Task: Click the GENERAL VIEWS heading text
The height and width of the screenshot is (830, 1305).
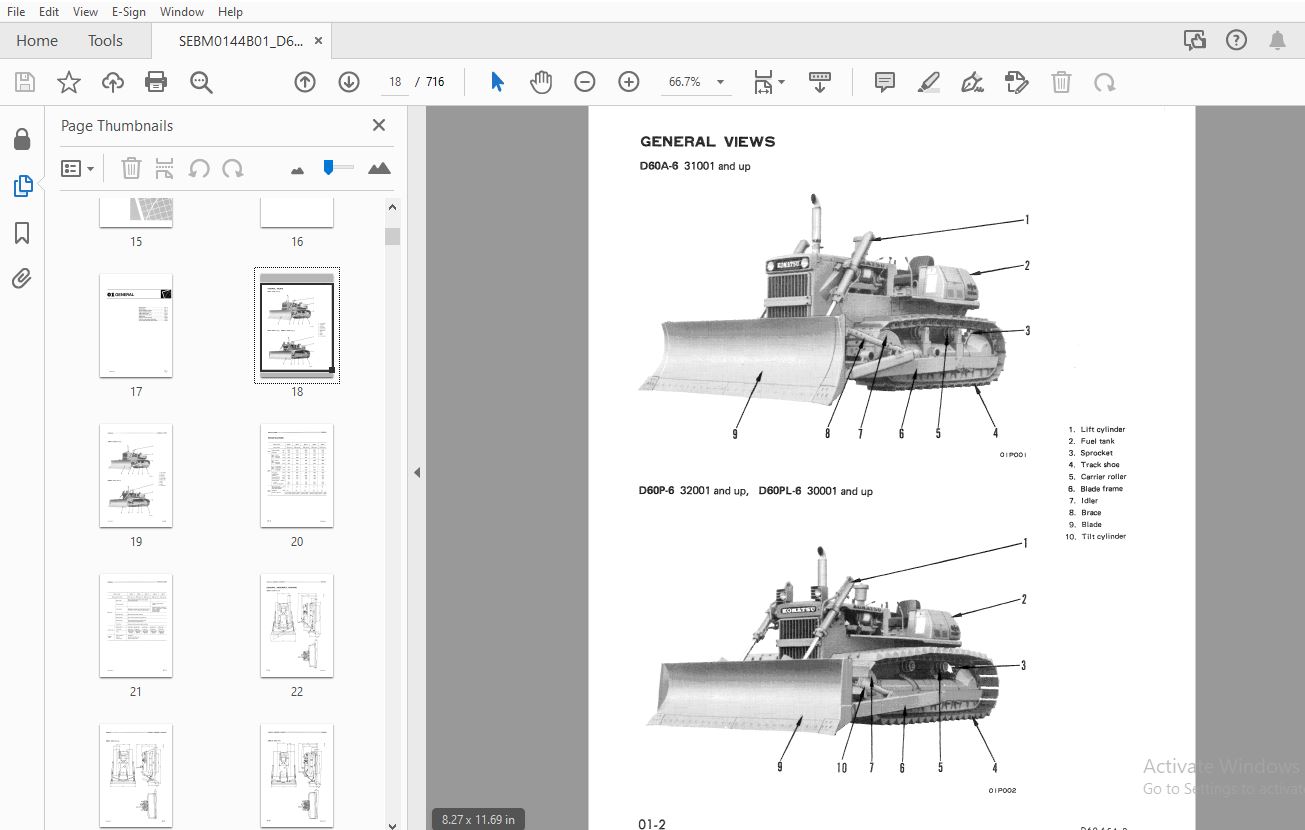Action: click(x=707, y=142)
